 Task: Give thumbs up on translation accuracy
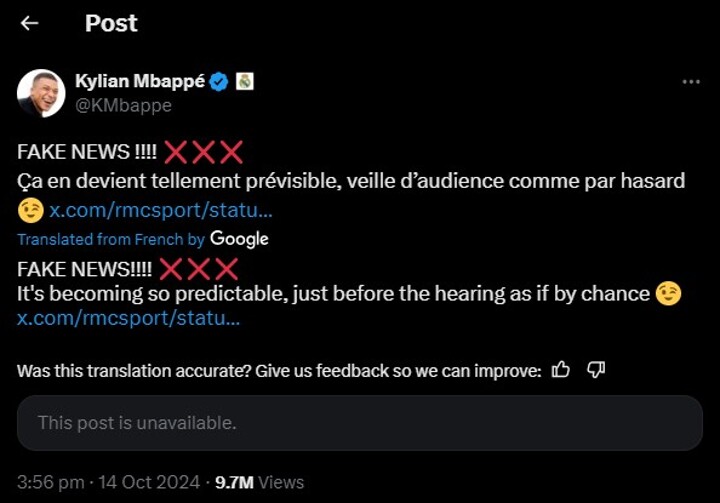(x=561, y=370)
